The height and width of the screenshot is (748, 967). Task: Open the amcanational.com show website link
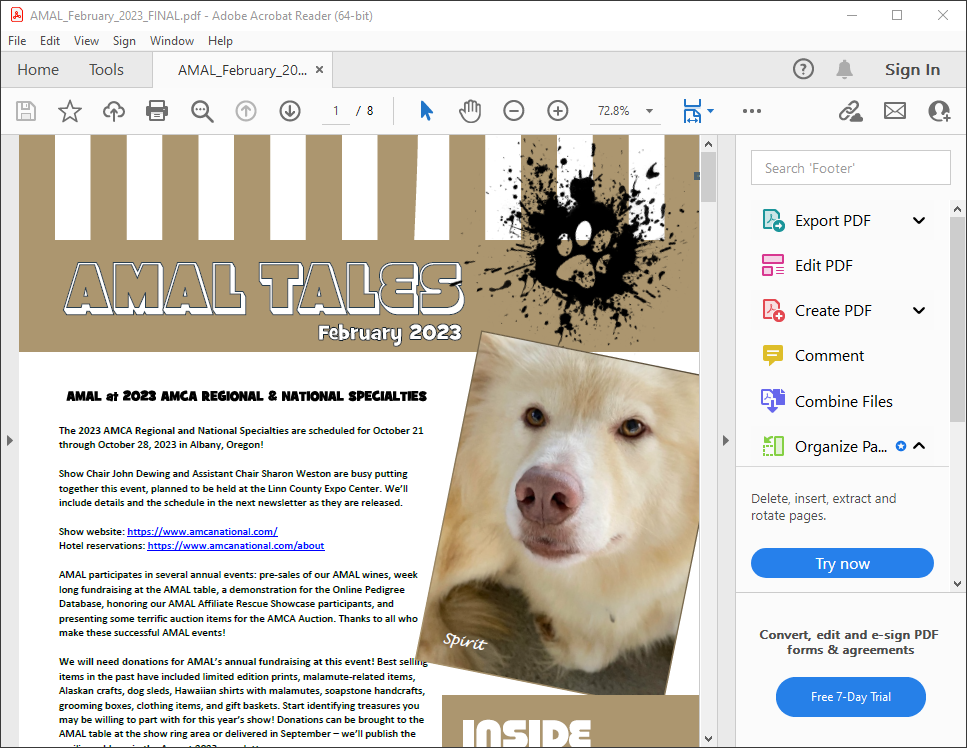(202, 532)
